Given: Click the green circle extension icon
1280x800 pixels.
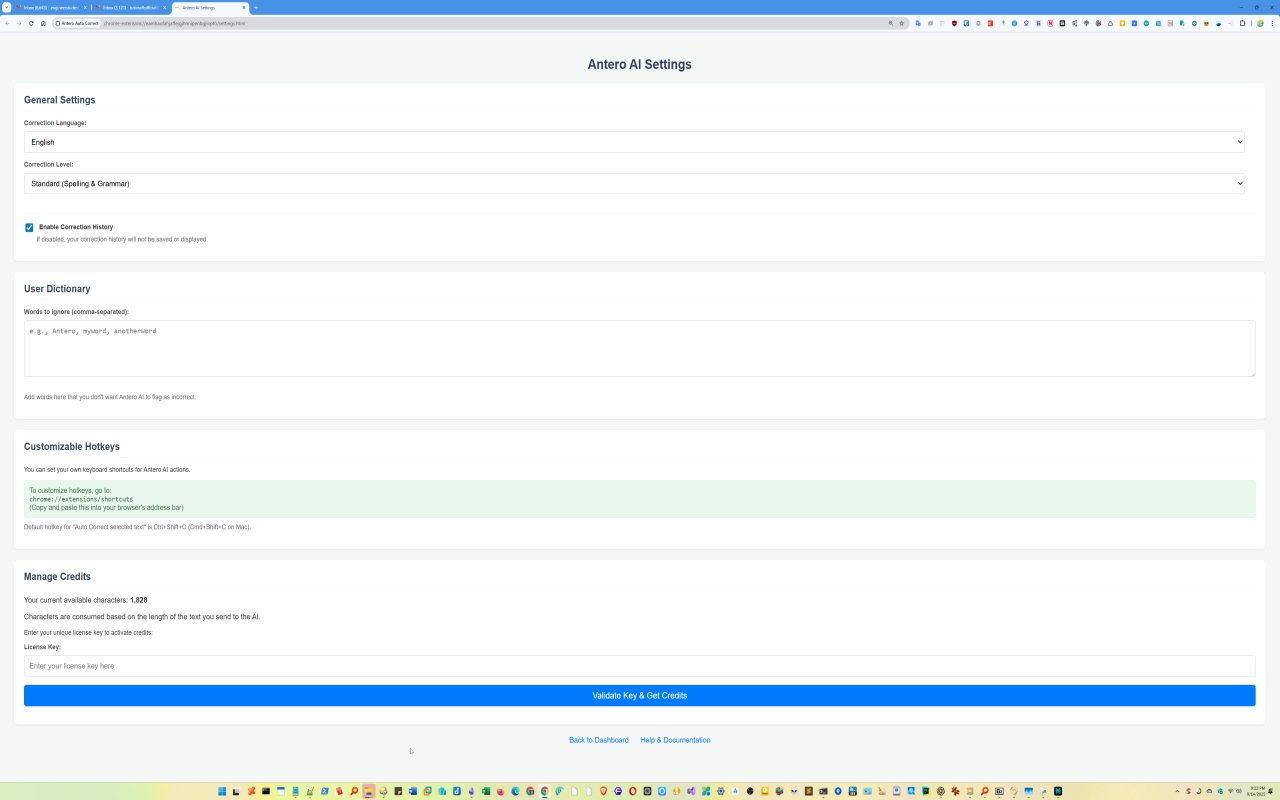Looking at the screenshot, I should 1146,23.
